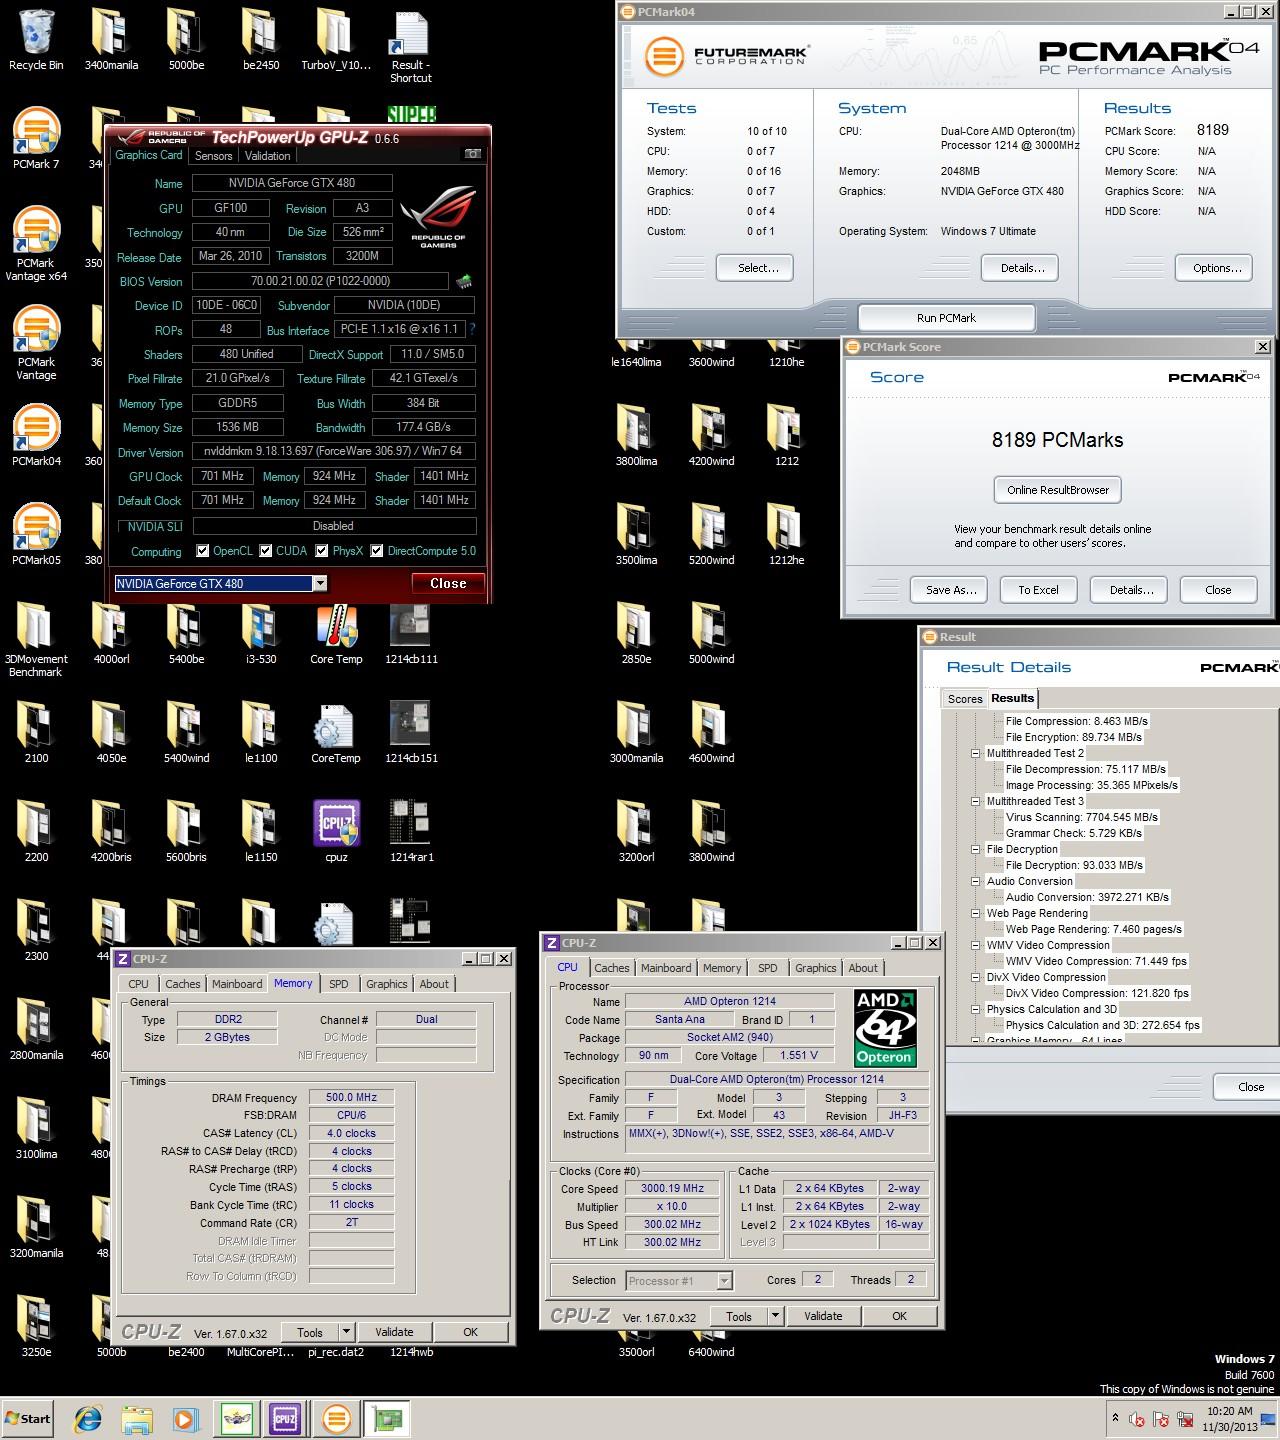Open the Mainboard tab in CPU-Z processor window
The height and width of the screenshot is (1440, 1280).
point(666,968)
